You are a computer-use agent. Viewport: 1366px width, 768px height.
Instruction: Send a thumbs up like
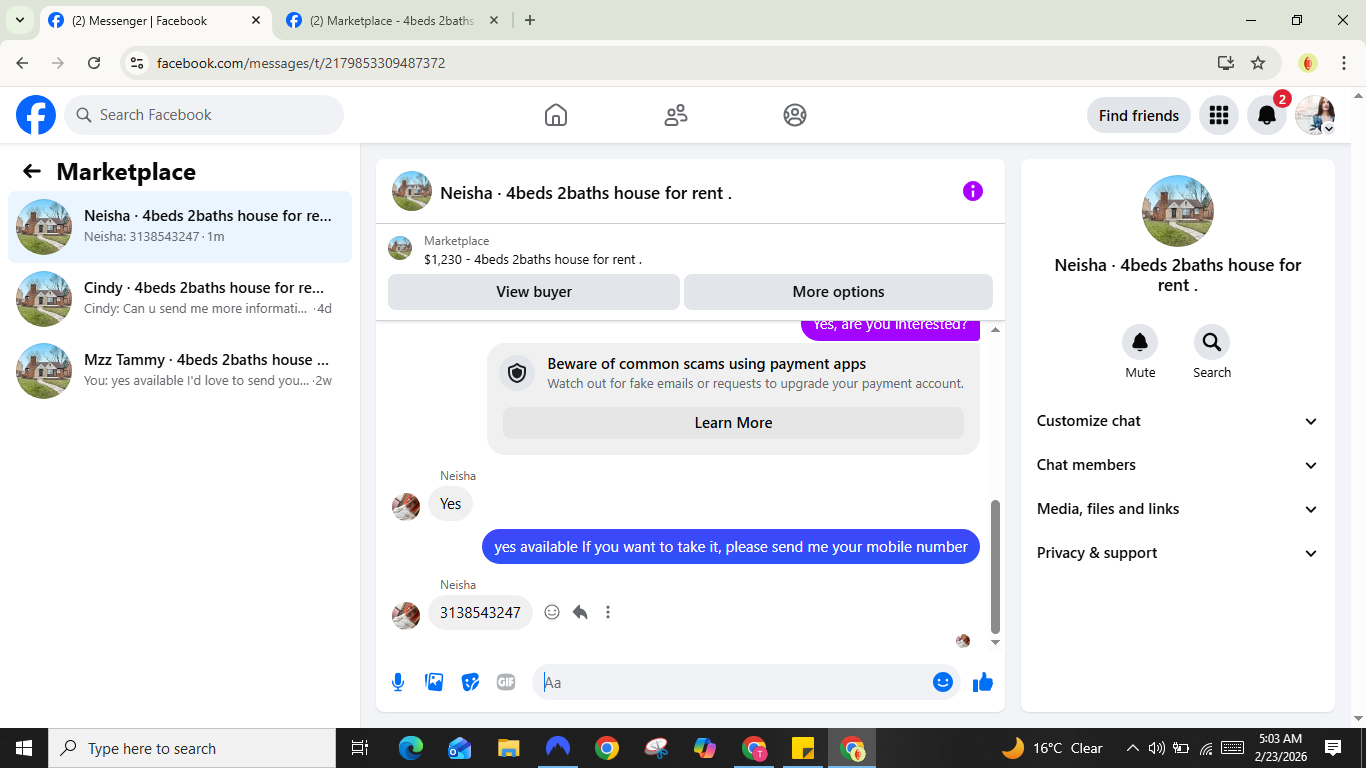[983, 682]
